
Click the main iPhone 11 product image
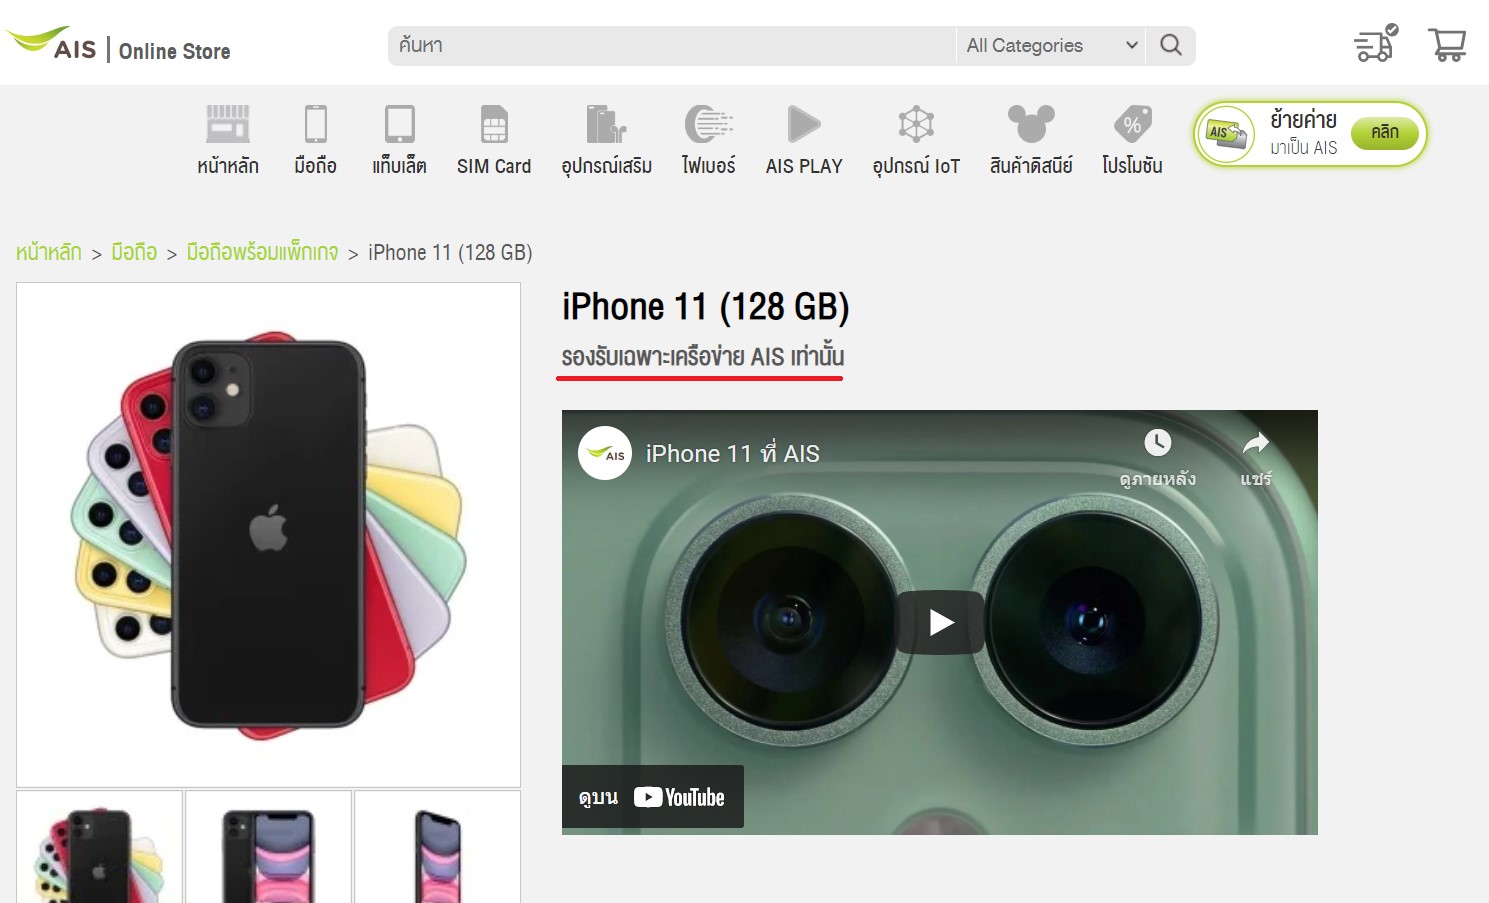[268, 535]
